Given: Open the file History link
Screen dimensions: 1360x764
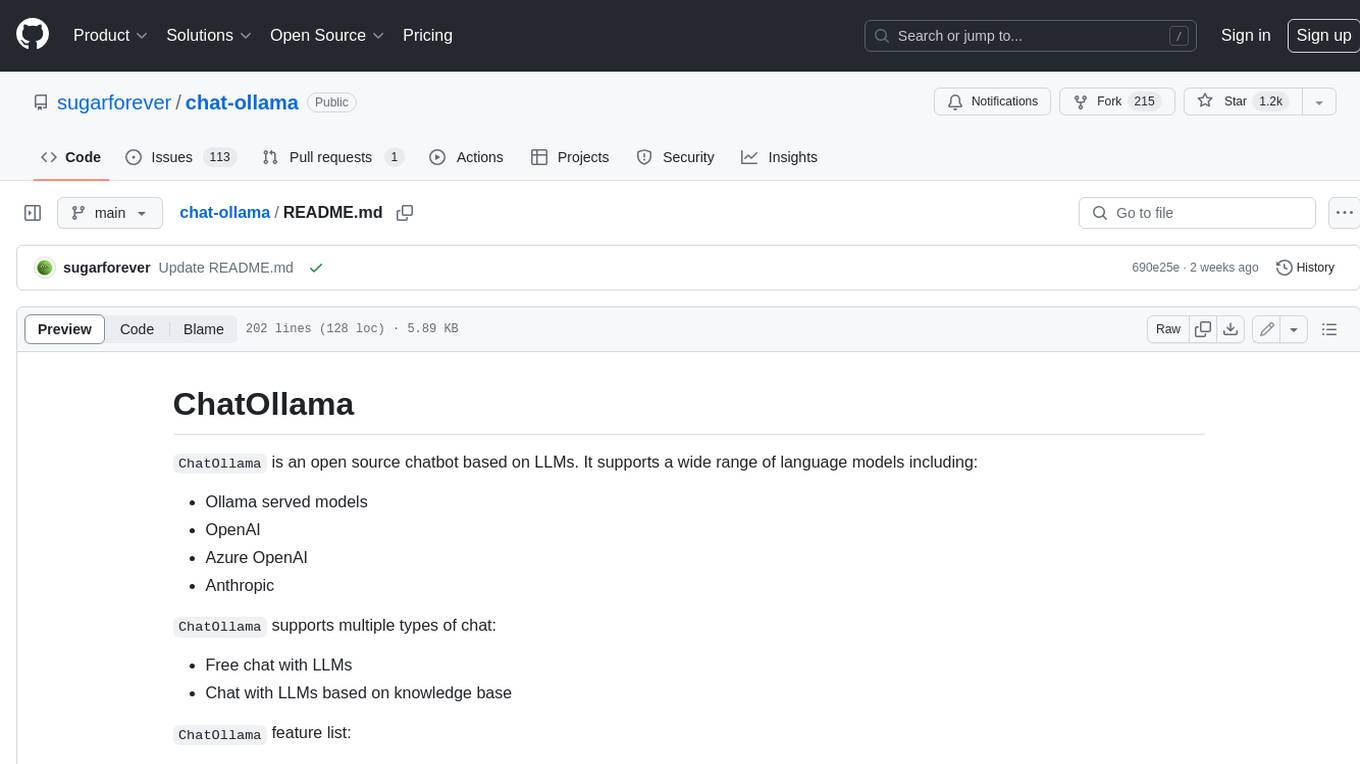Looking at the screenshot, I should click(1305, 268).
